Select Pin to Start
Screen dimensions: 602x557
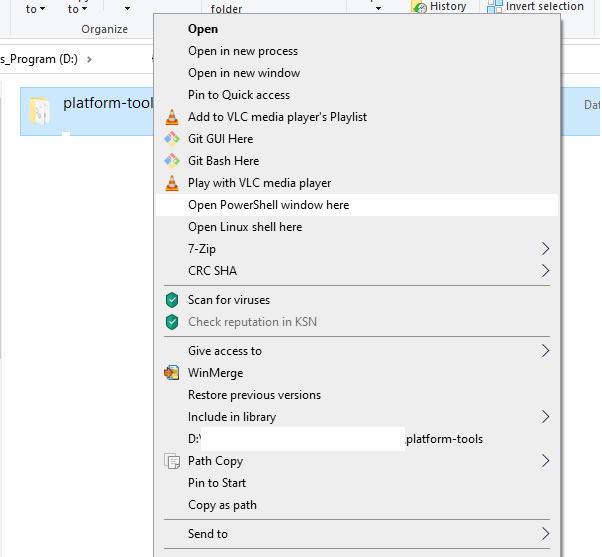357,483
